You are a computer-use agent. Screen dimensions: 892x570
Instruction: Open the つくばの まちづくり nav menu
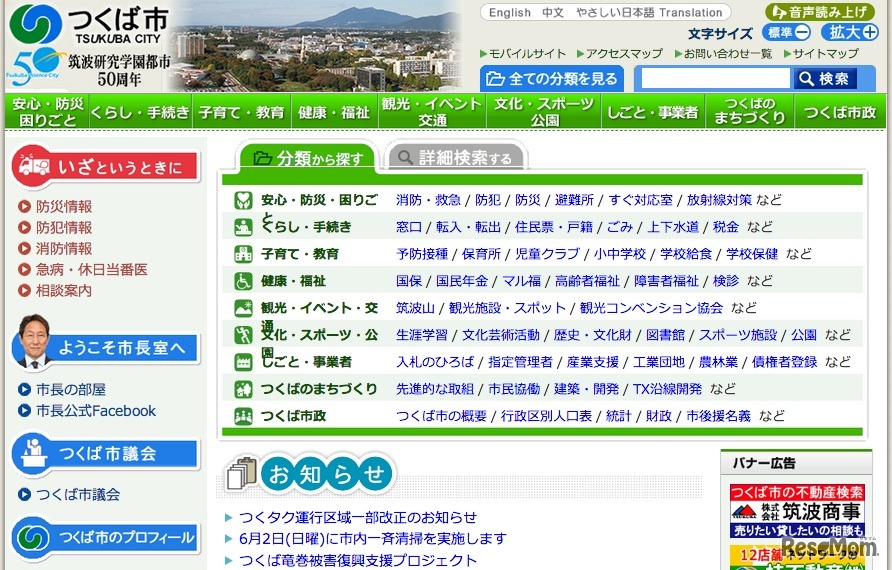[750, 111]
